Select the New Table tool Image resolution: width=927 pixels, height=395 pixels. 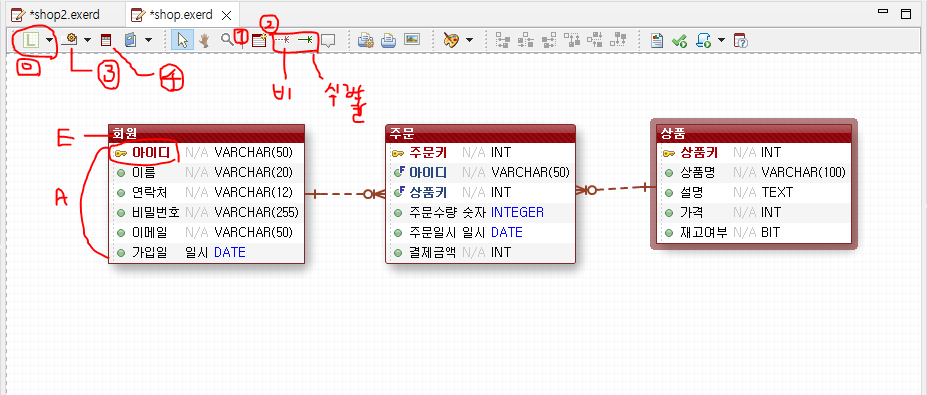pos(259,40)
